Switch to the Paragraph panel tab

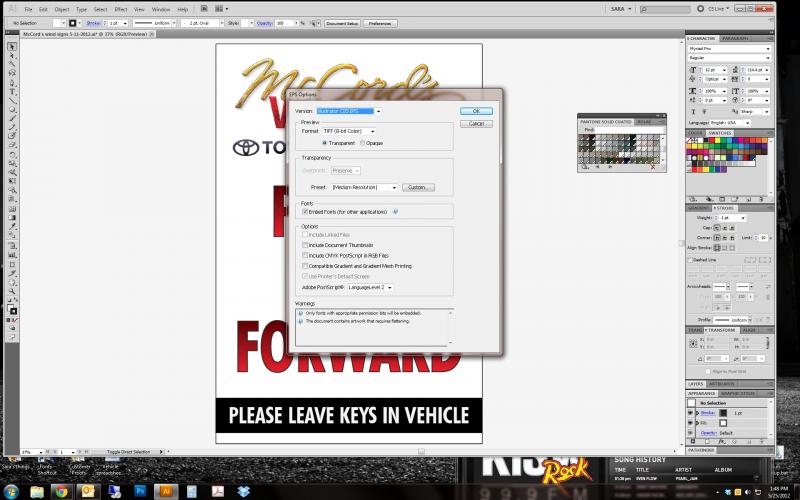[x=735, y=39]
